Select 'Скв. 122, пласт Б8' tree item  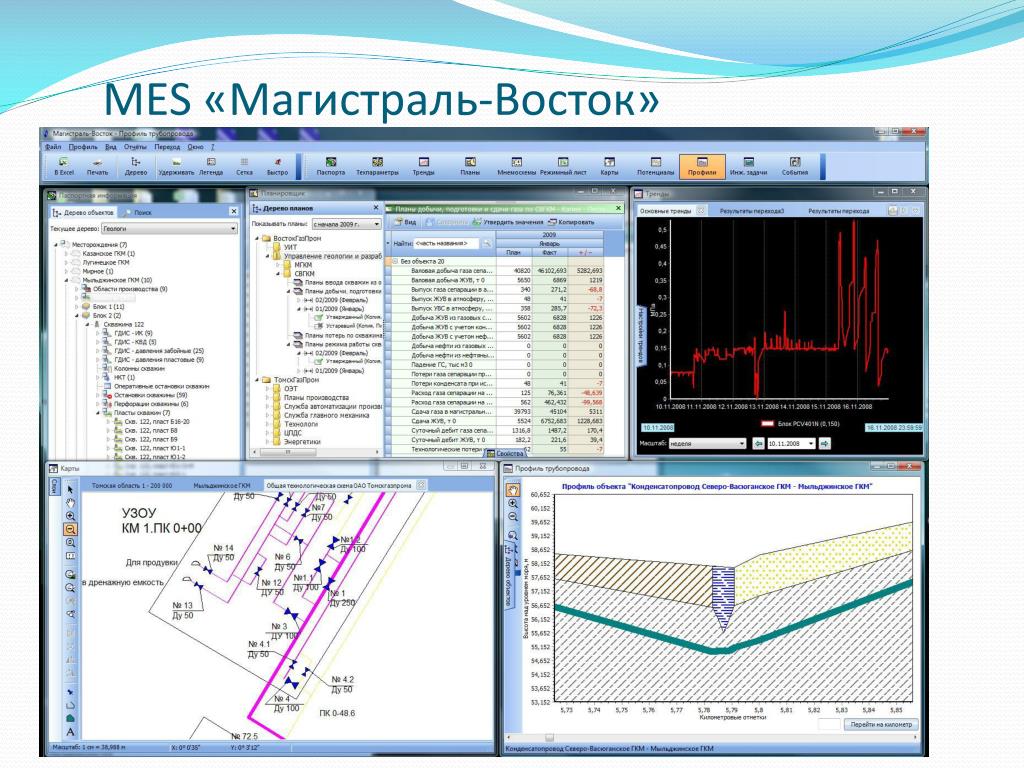tap(151, 430)
